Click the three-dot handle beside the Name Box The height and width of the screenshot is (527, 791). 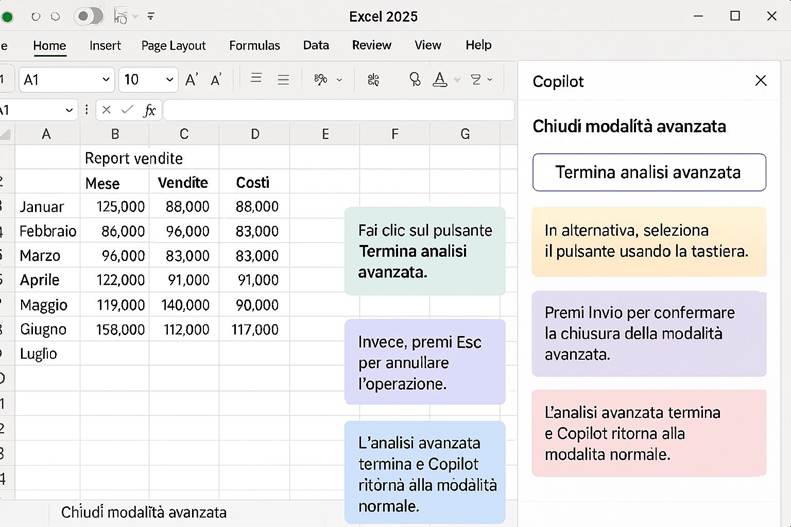[87, 110]
